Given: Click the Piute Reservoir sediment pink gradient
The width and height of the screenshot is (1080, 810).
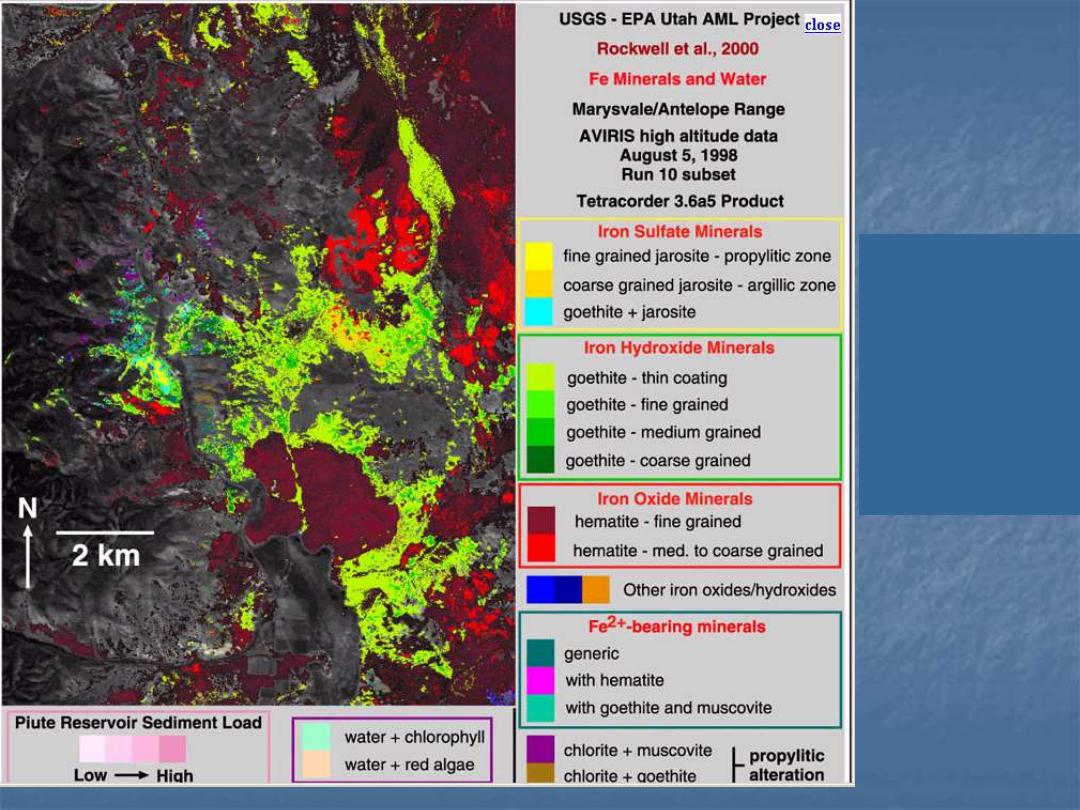Looking at the screenshot, I should point(132,749).
